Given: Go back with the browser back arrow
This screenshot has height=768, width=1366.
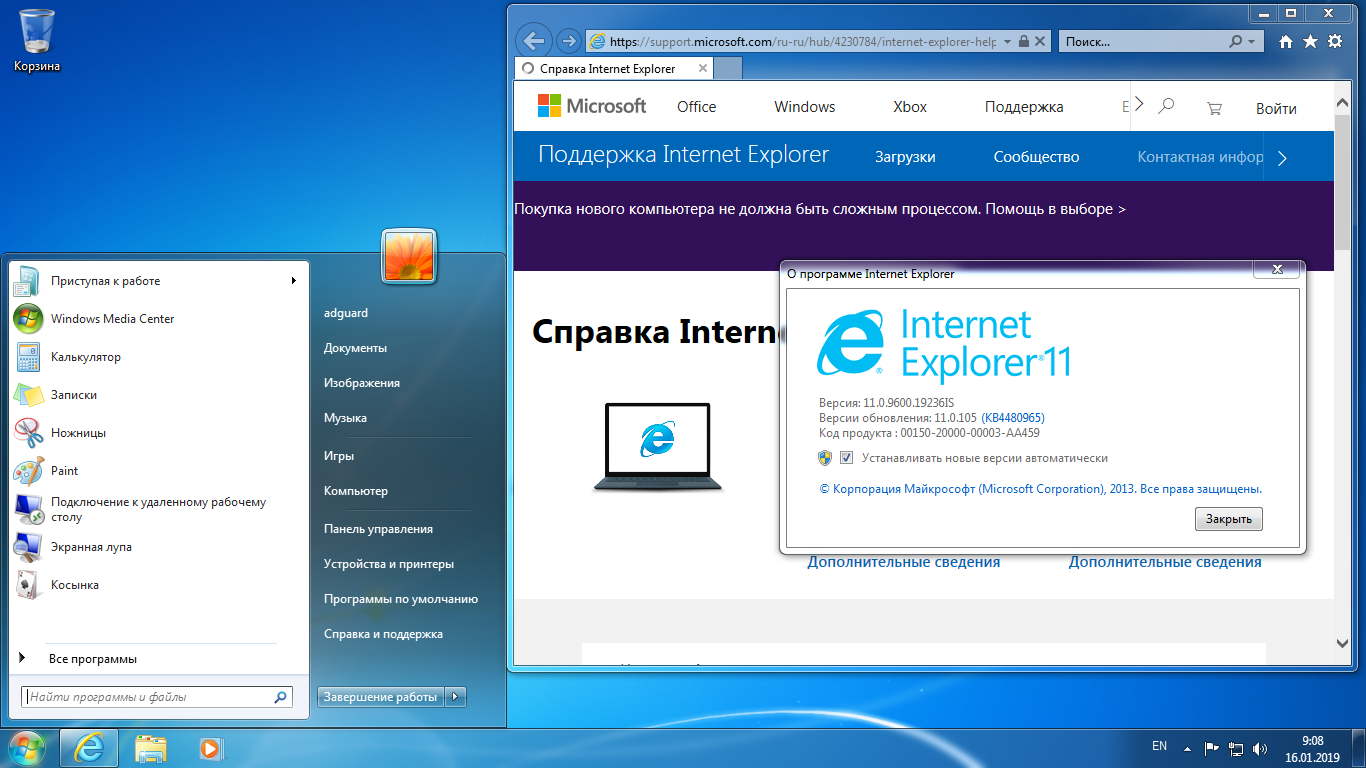Looking at the screenshot, I should coord(534,41).
